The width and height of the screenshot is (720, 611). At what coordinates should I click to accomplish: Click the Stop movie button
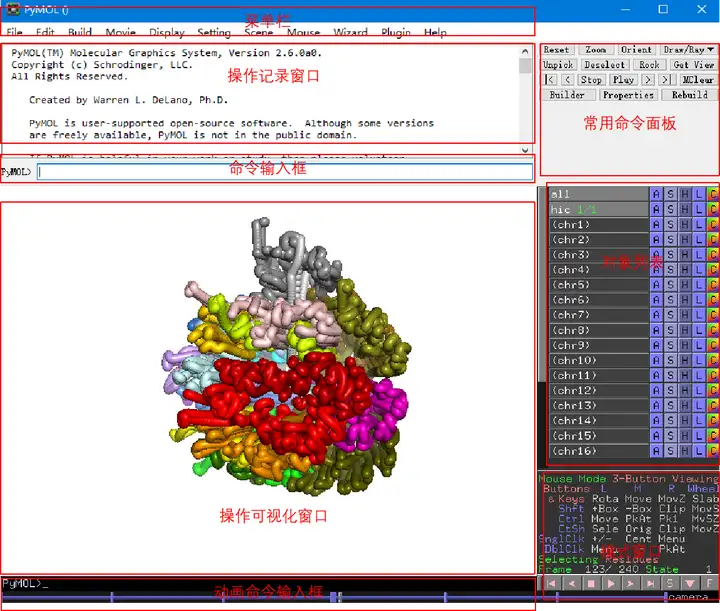click(591, 80)
